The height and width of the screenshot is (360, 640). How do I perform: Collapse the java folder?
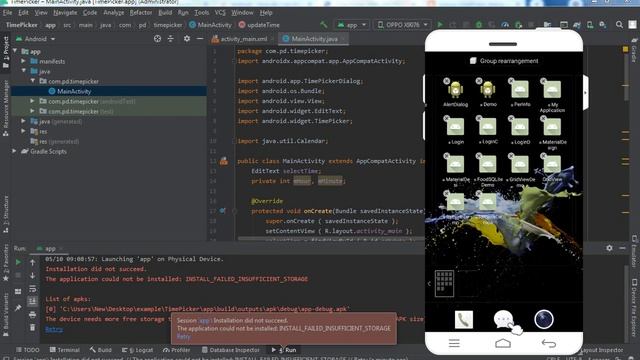24,71
